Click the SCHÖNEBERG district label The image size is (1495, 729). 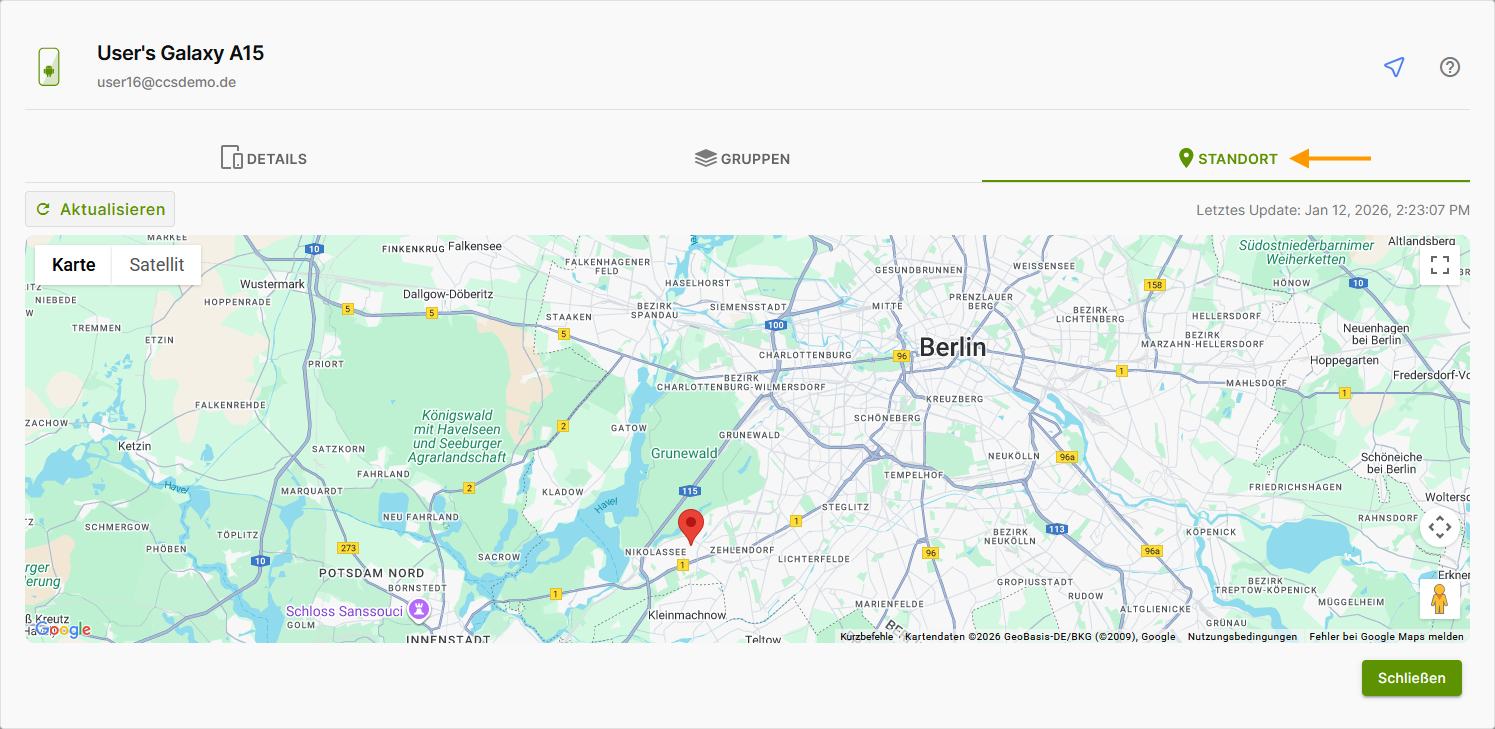point(887,417)
